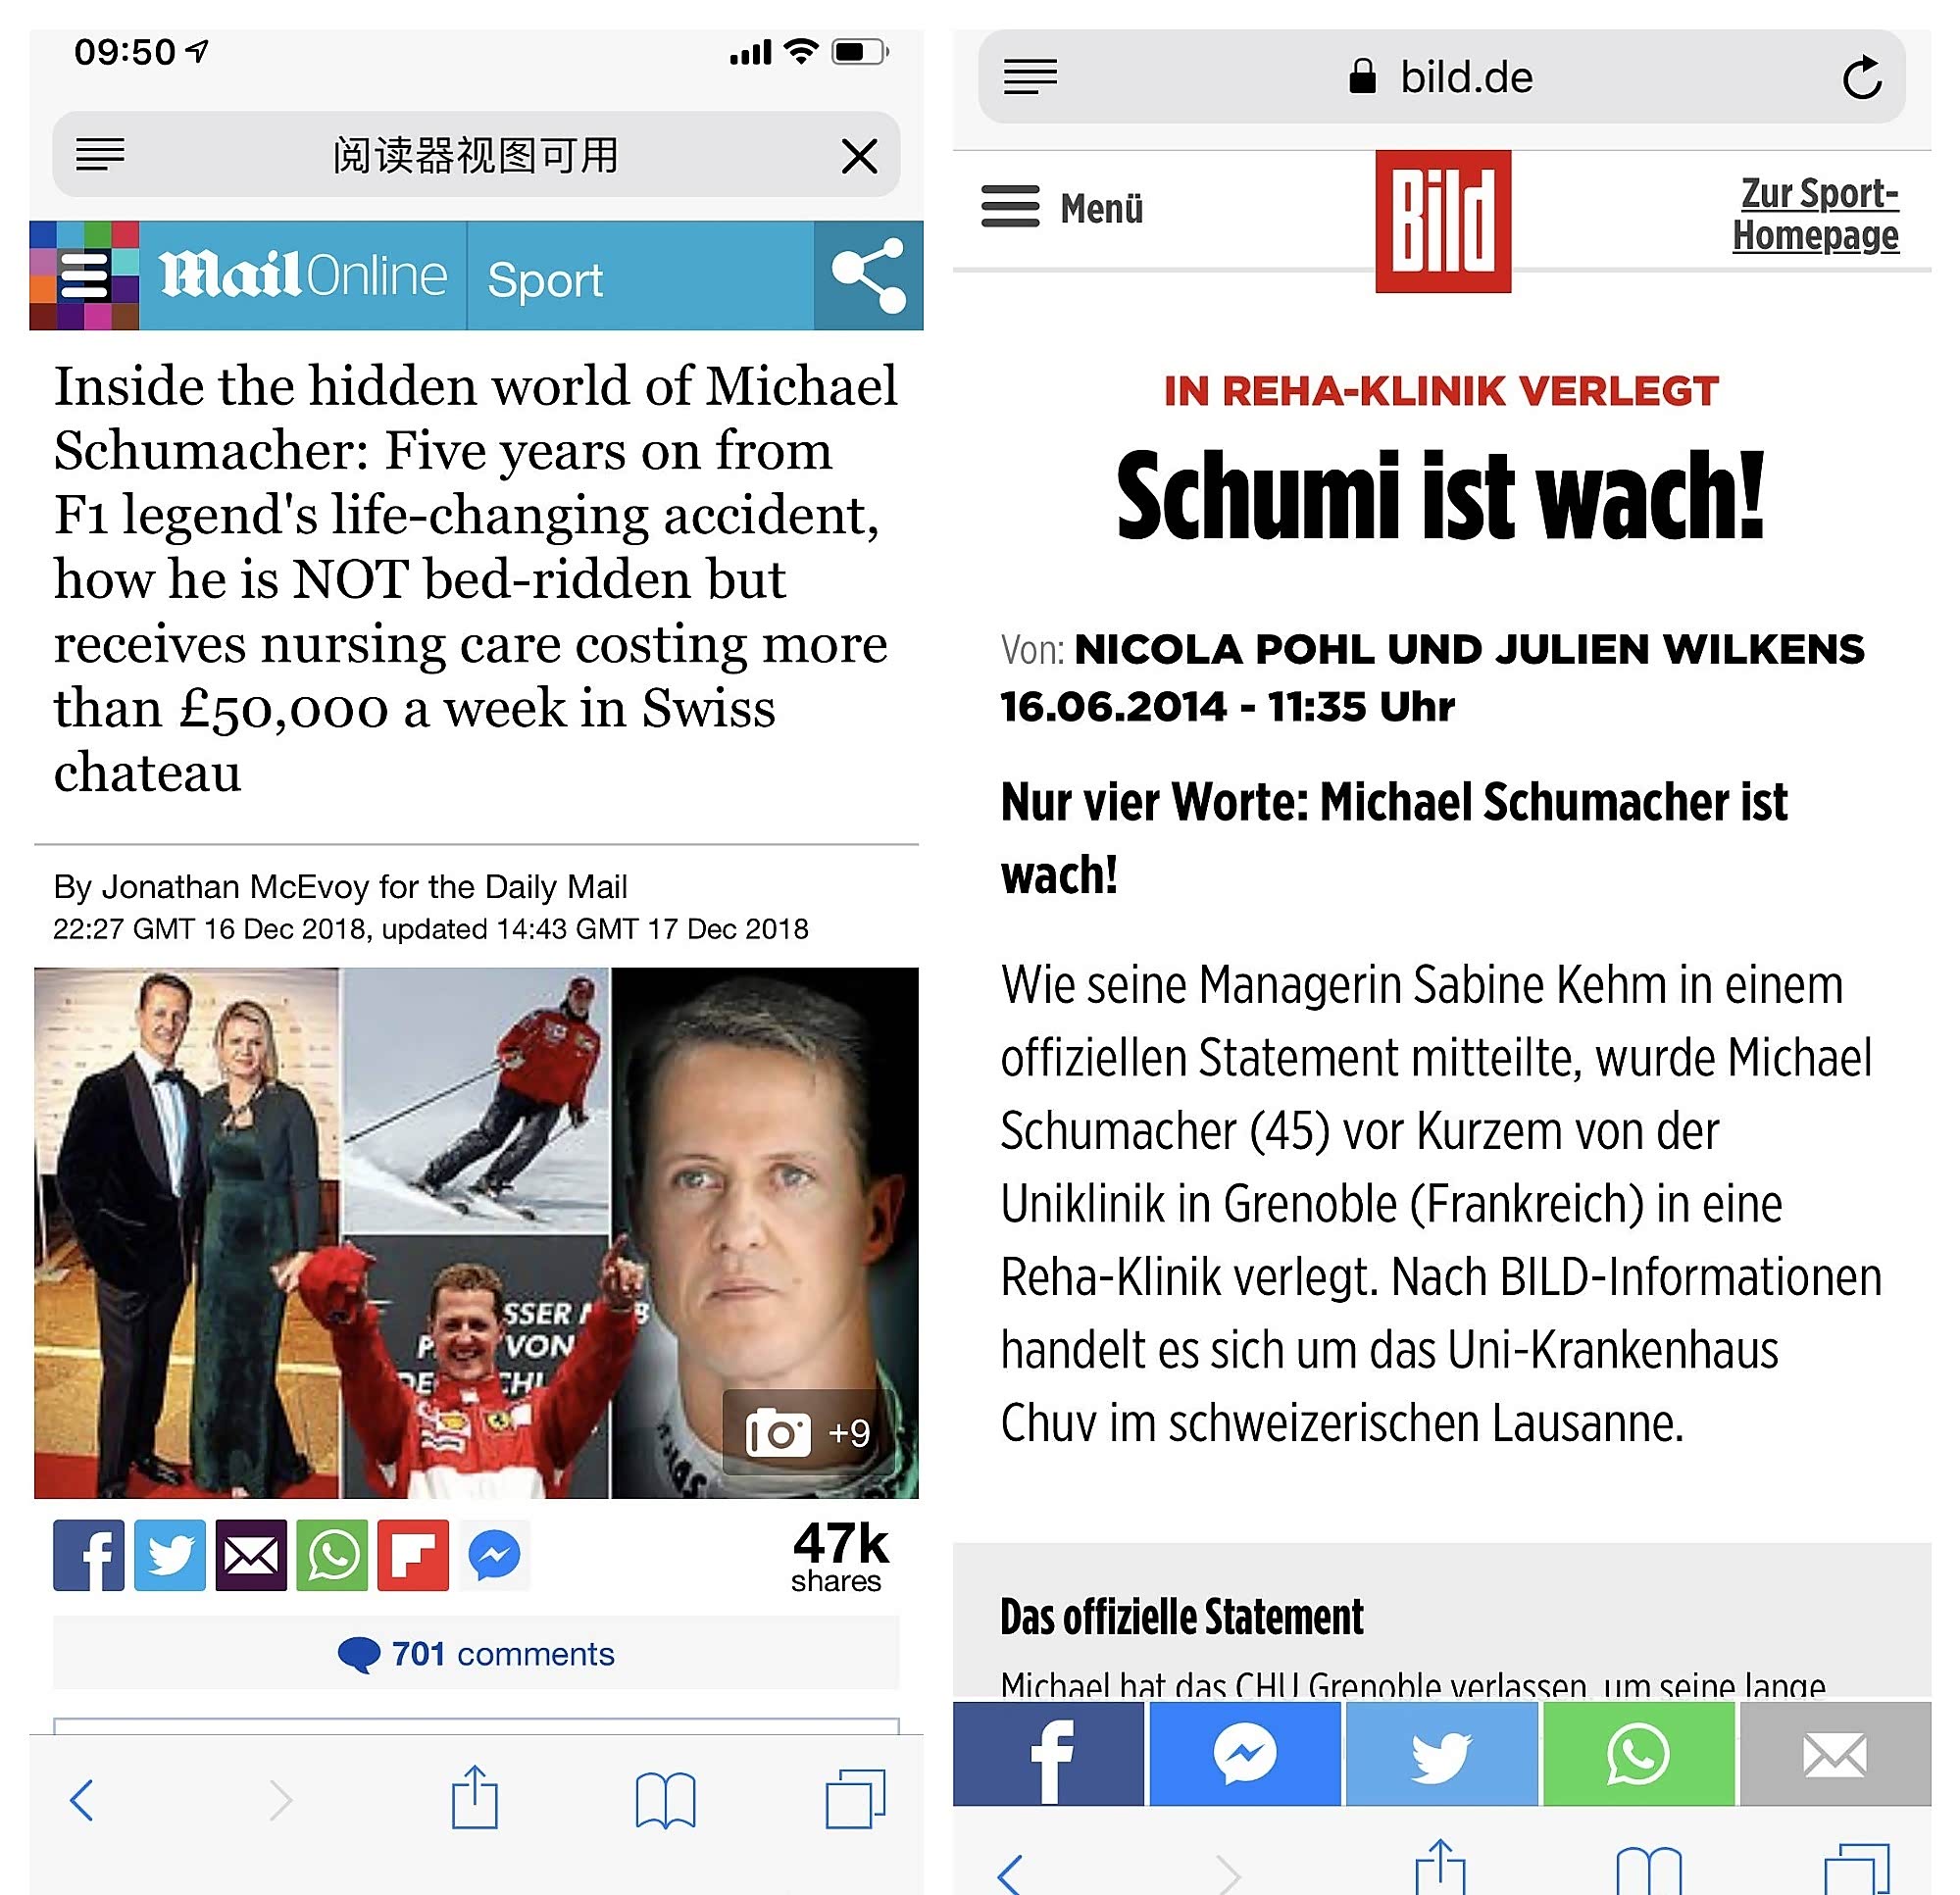Close the reader view available banner
Image resolution: width=1960 pixels, height=1895 pixels.
coord(859,156)
